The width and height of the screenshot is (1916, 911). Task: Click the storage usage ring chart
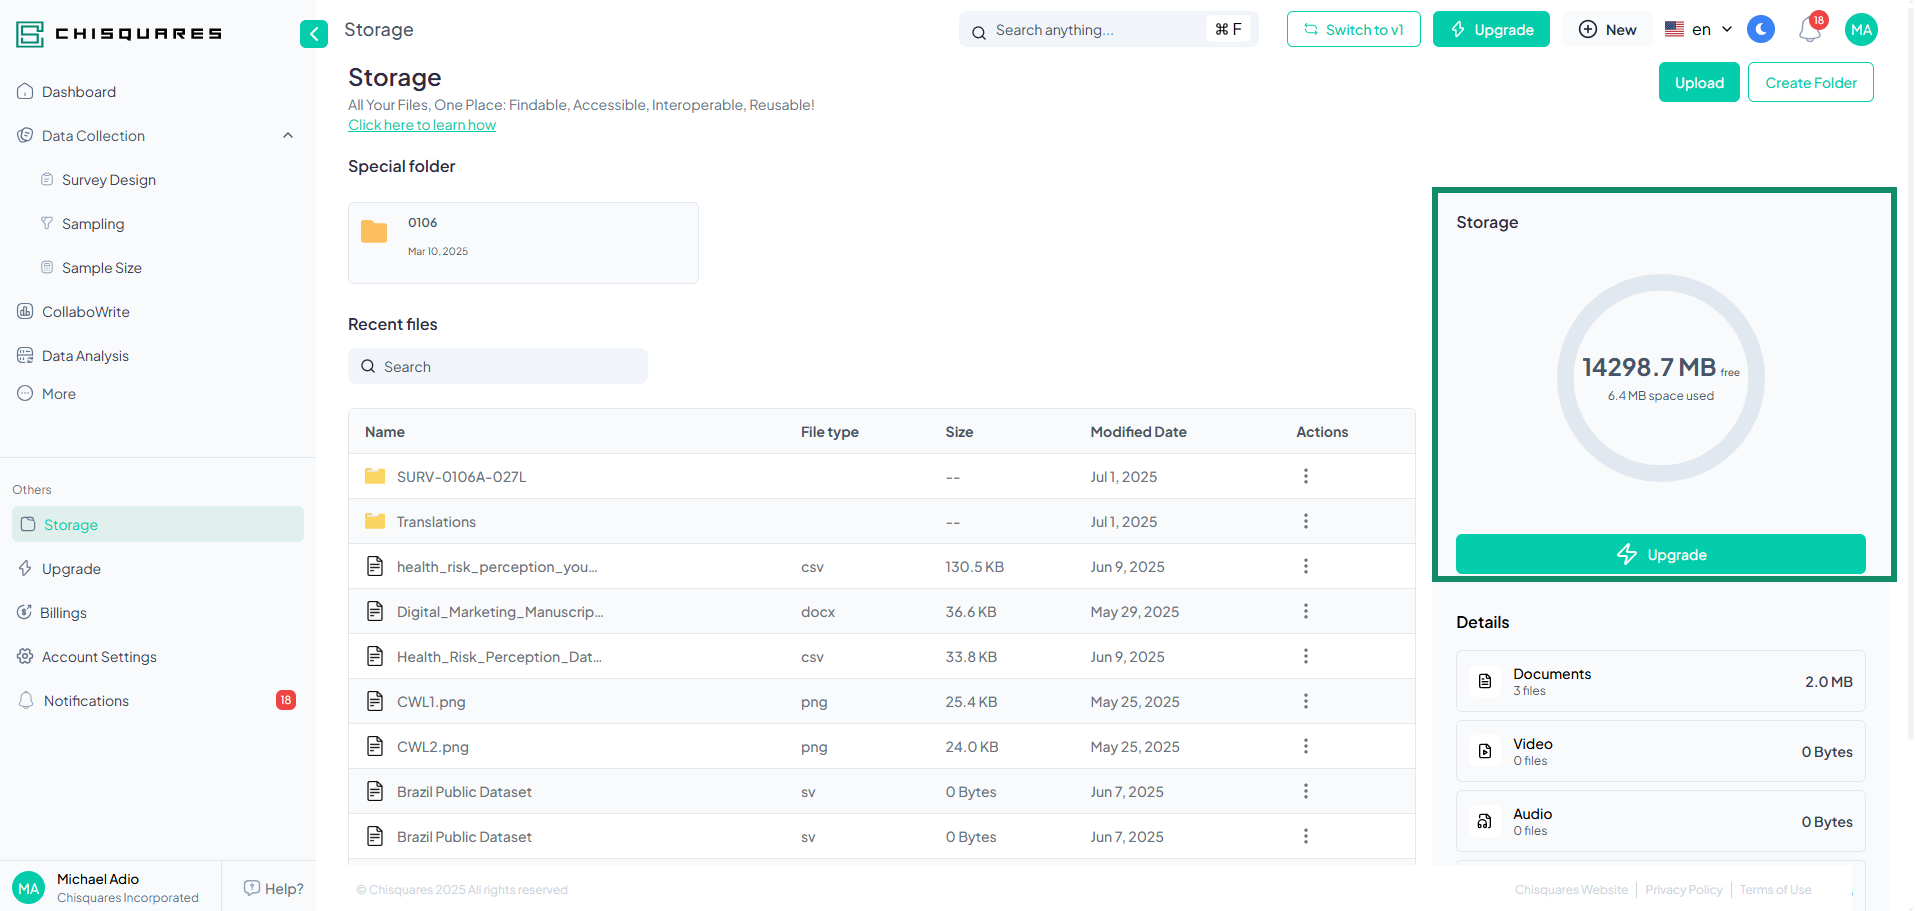click(x=1660, y=378)
